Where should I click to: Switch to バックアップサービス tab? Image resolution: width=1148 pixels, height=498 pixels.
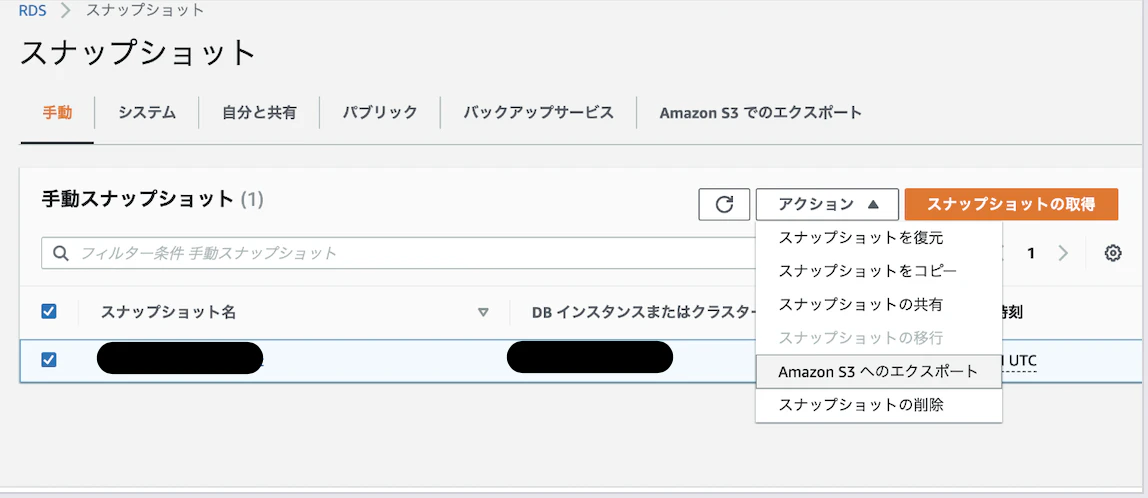[x=538, y=113]
